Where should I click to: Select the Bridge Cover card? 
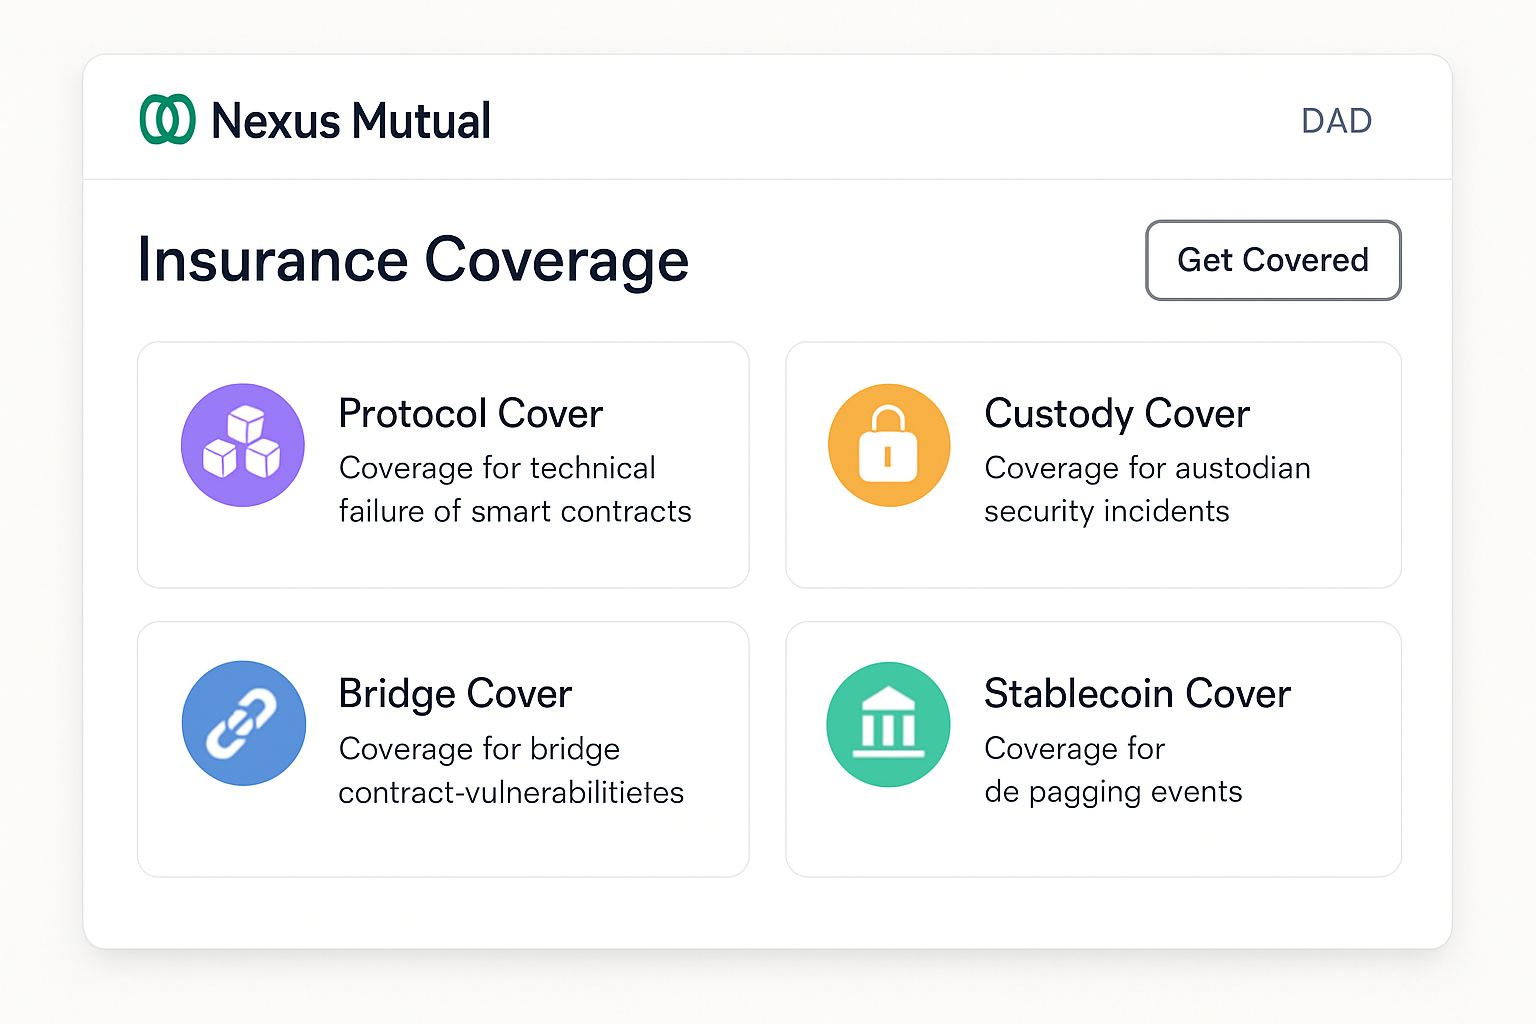coord(443,749)
